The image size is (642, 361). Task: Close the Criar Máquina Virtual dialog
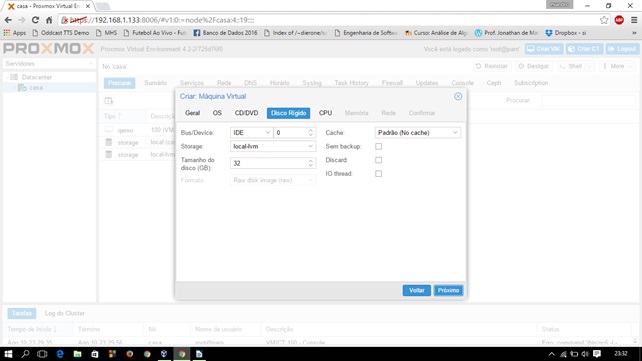(x=458, y=96)
